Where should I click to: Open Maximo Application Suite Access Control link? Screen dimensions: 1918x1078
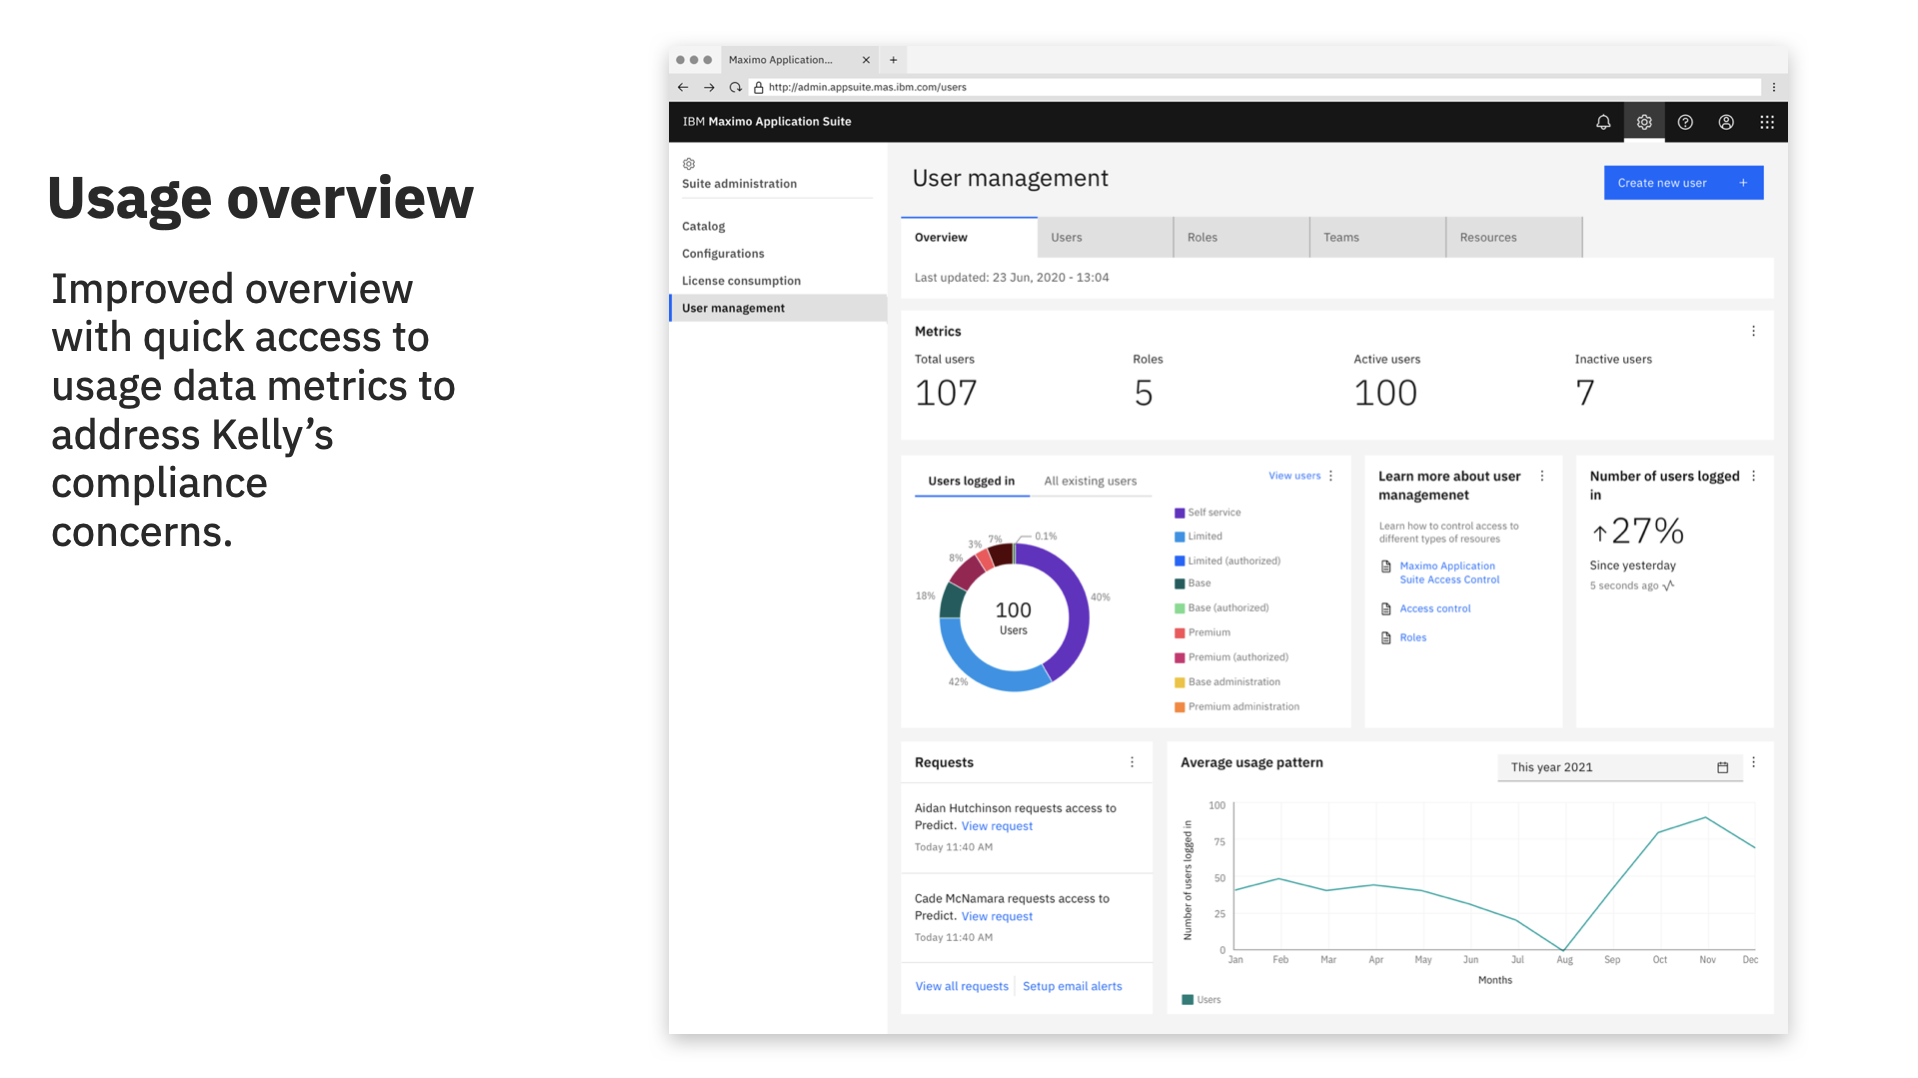pyautogui.click(x=1449, y=573)
